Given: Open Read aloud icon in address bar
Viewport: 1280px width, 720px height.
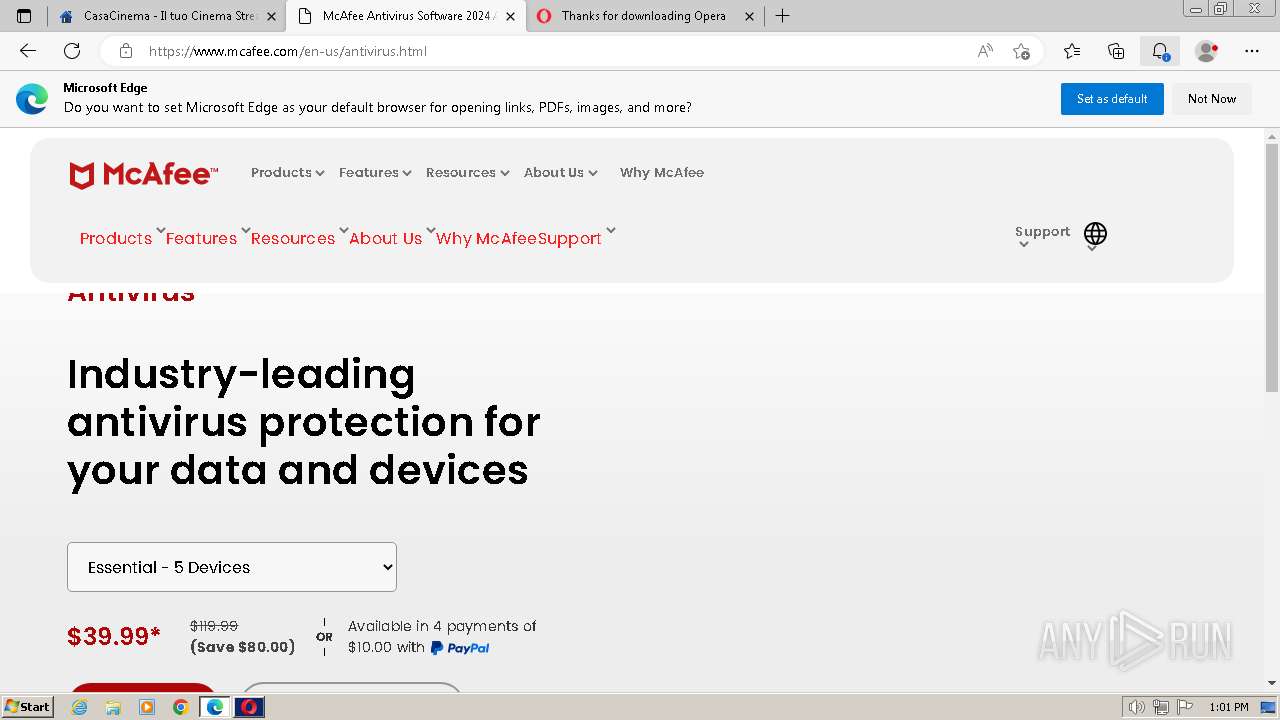Looking at the screenshot, I should (x=985, y=51).
